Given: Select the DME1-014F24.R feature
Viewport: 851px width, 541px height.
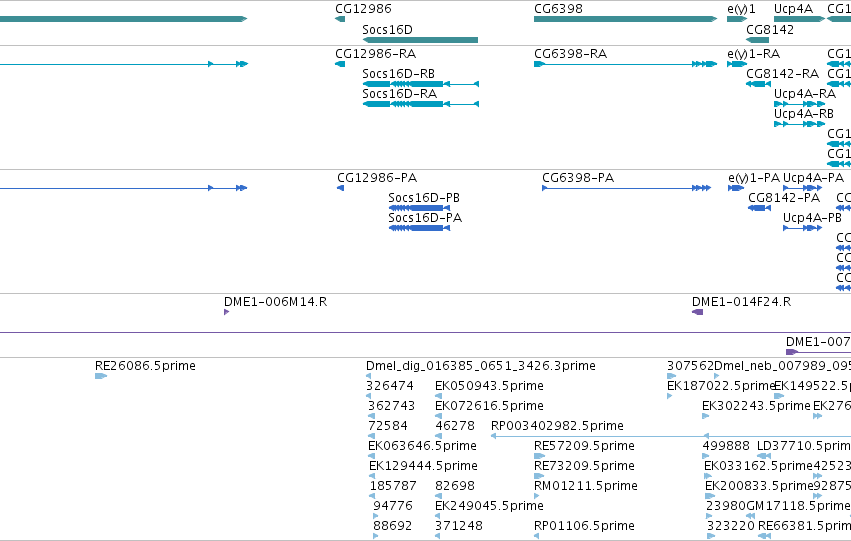Looking at the screenshot, I should [697, 311].
